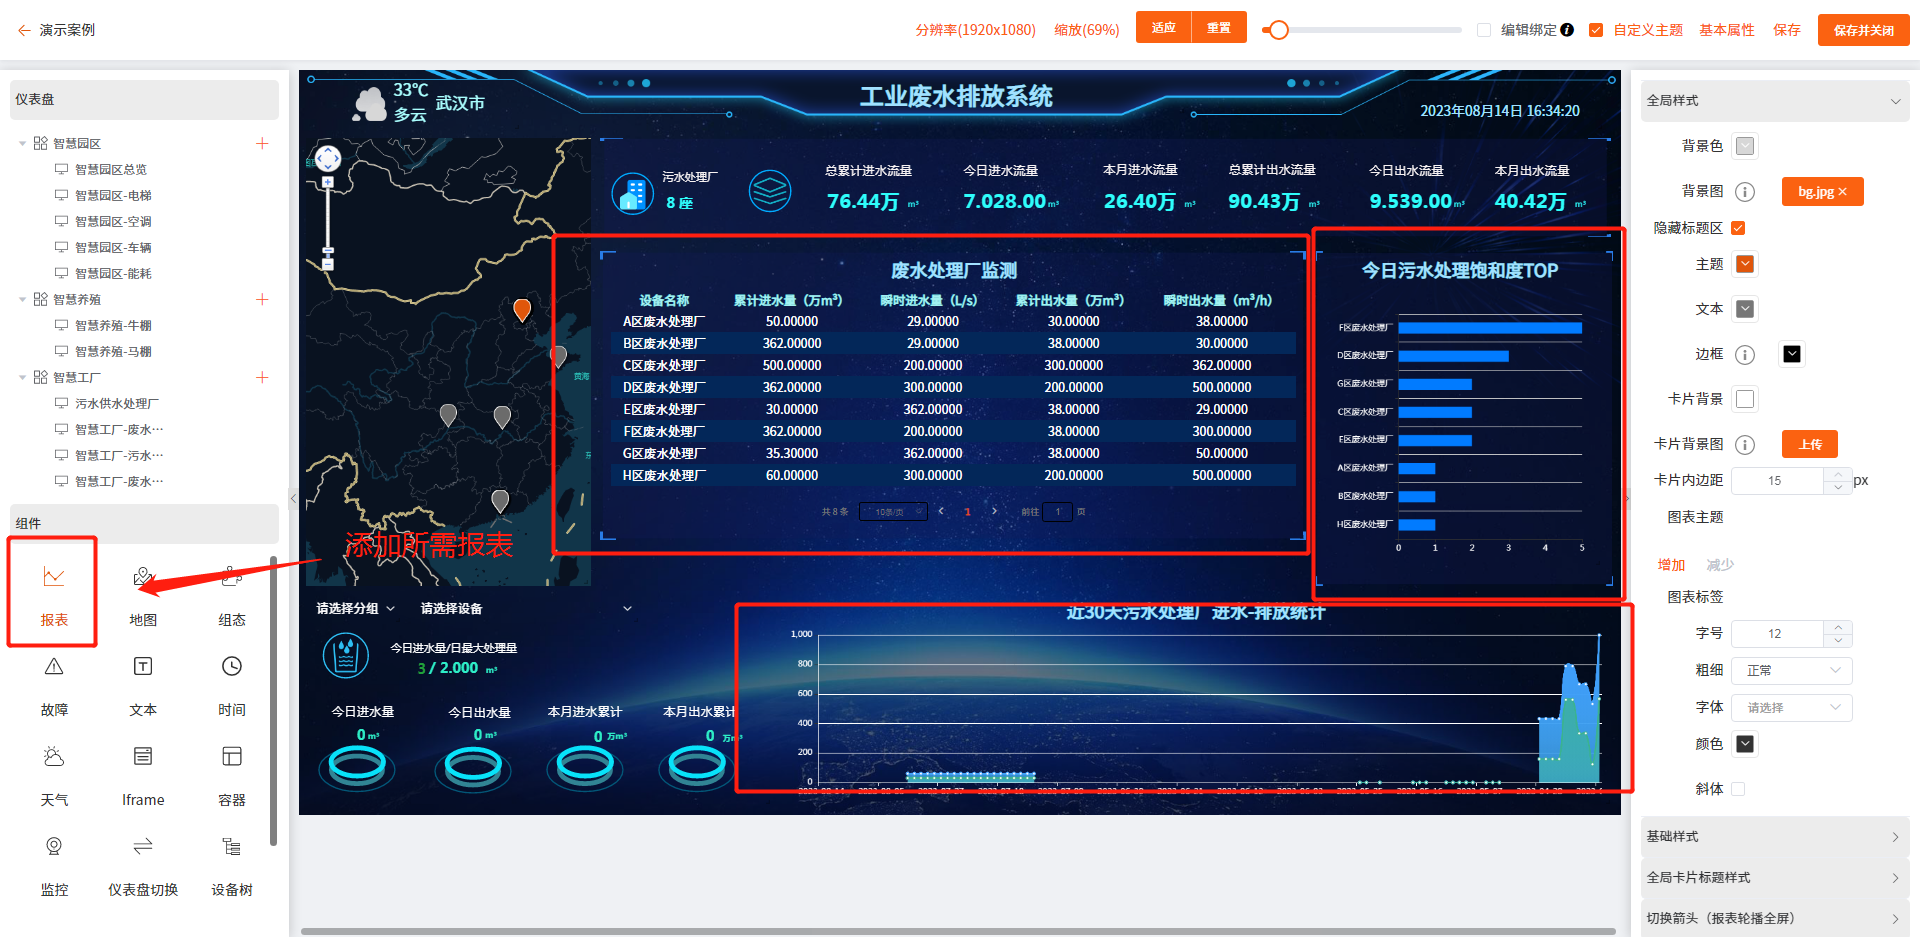The height and width of the screenshot is (937, 1920).
Task: Add dashboard under 智慧工厂 with plus icon
Action: pyautogui.click(x=262, y=377)
